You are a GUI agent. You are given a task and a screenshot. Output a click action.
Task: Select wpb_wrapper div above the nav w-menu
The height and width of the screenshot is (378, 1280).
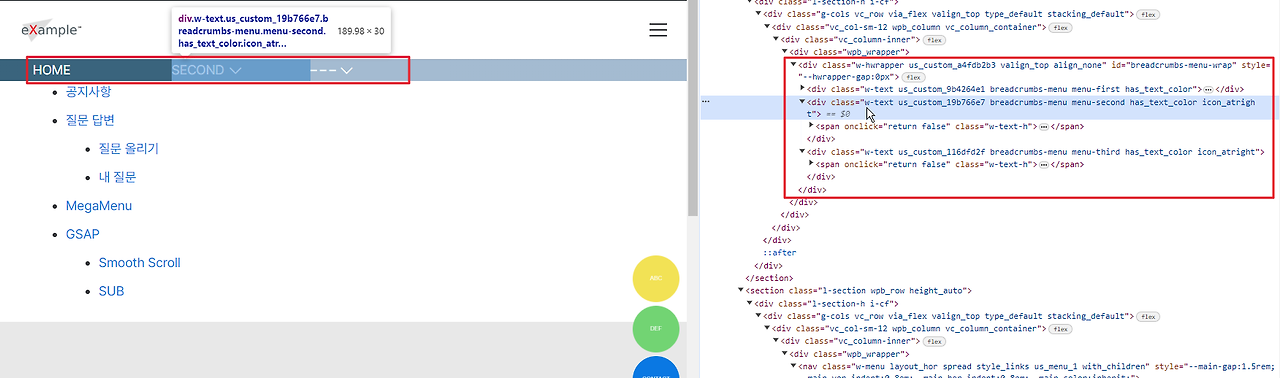[849, 353]
